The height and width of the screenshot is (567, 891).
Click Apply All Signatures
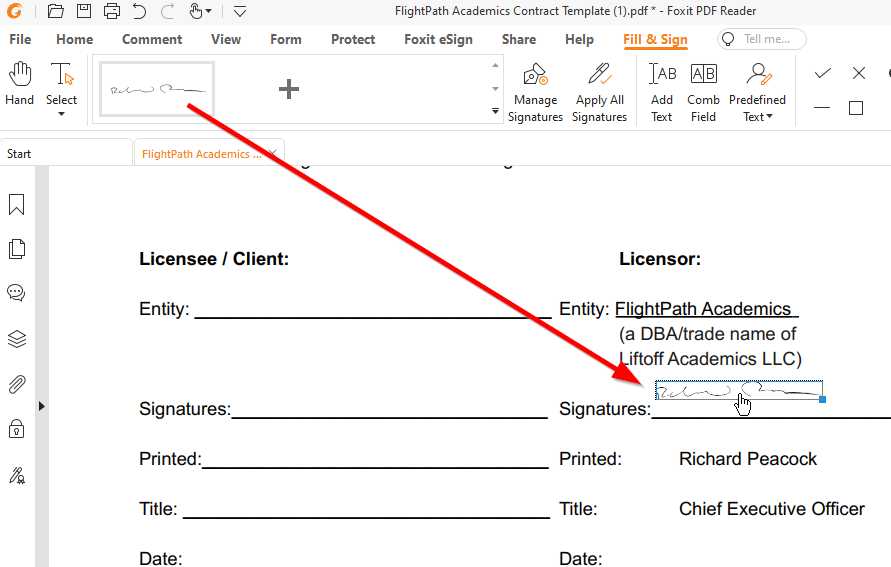[599, 92]
